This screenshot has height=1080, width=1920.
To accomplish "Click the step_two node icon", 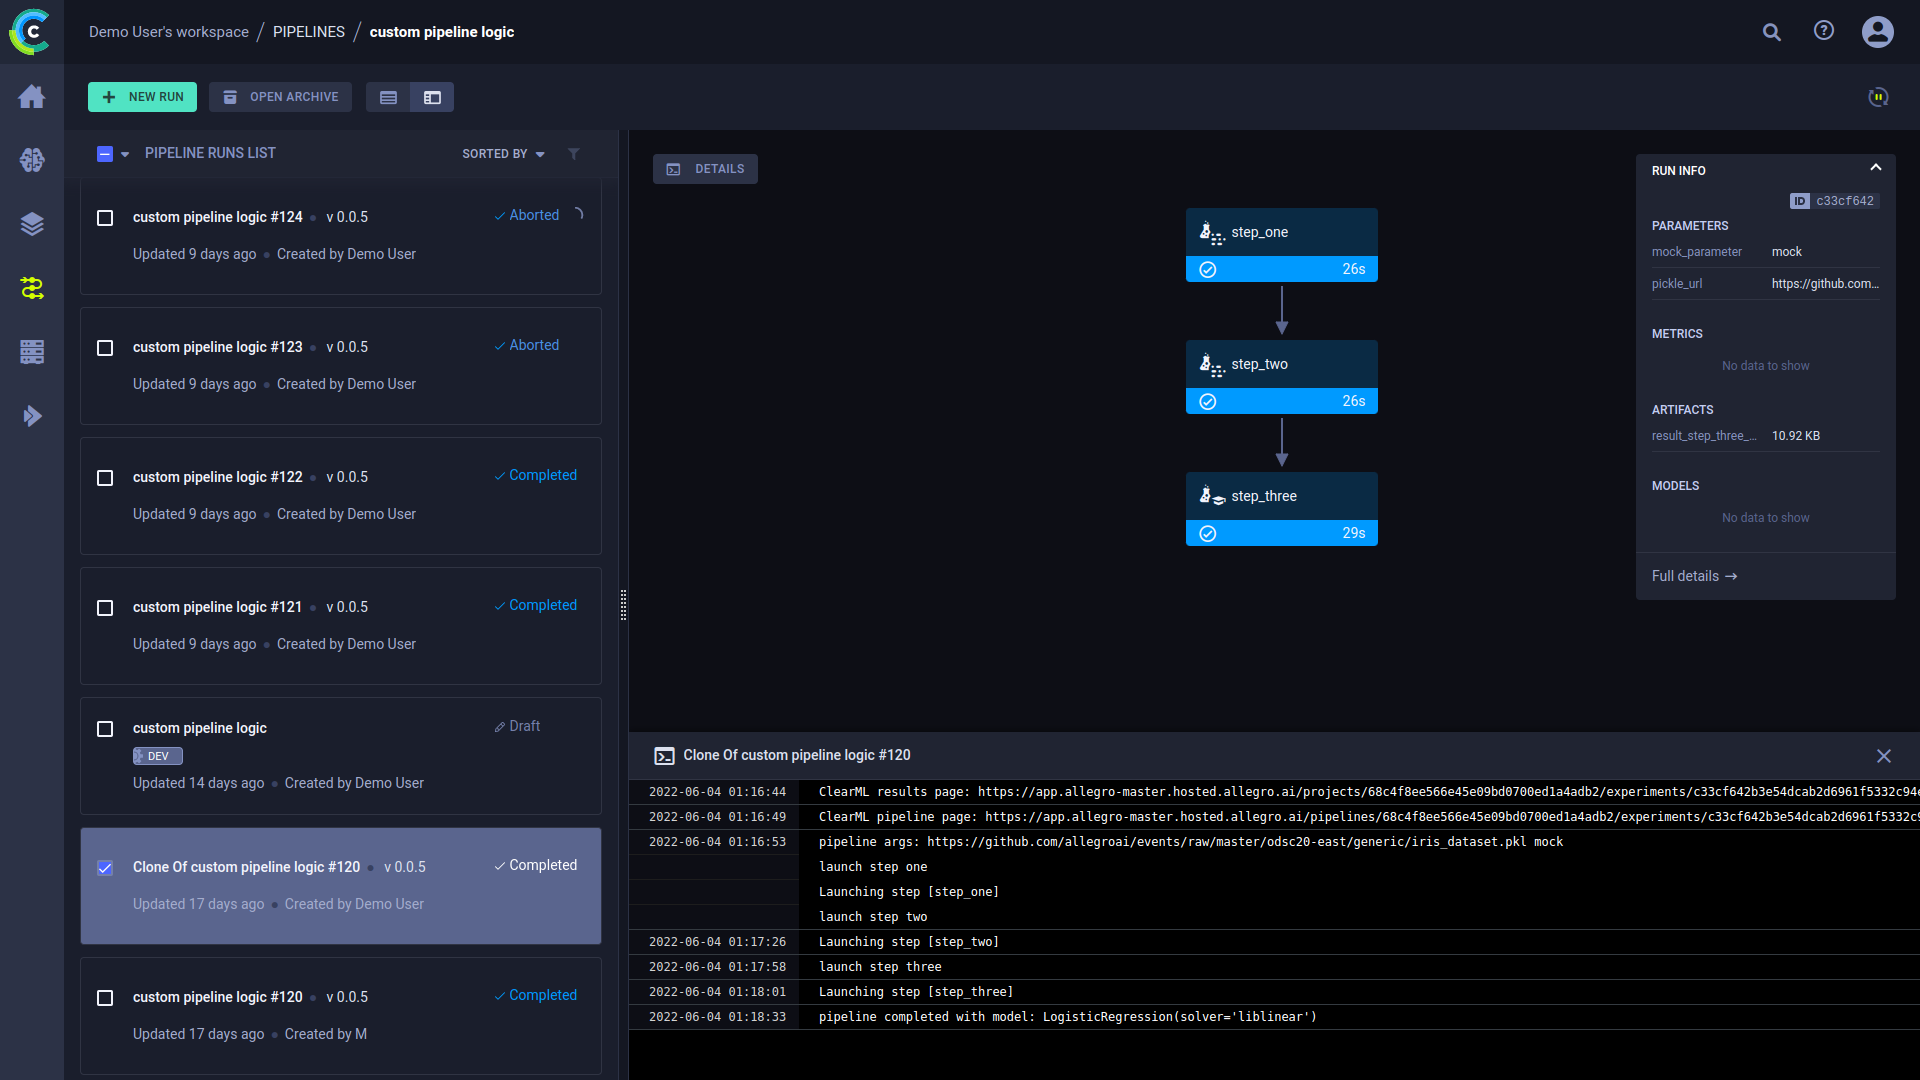I will (x=1211, y=365).
